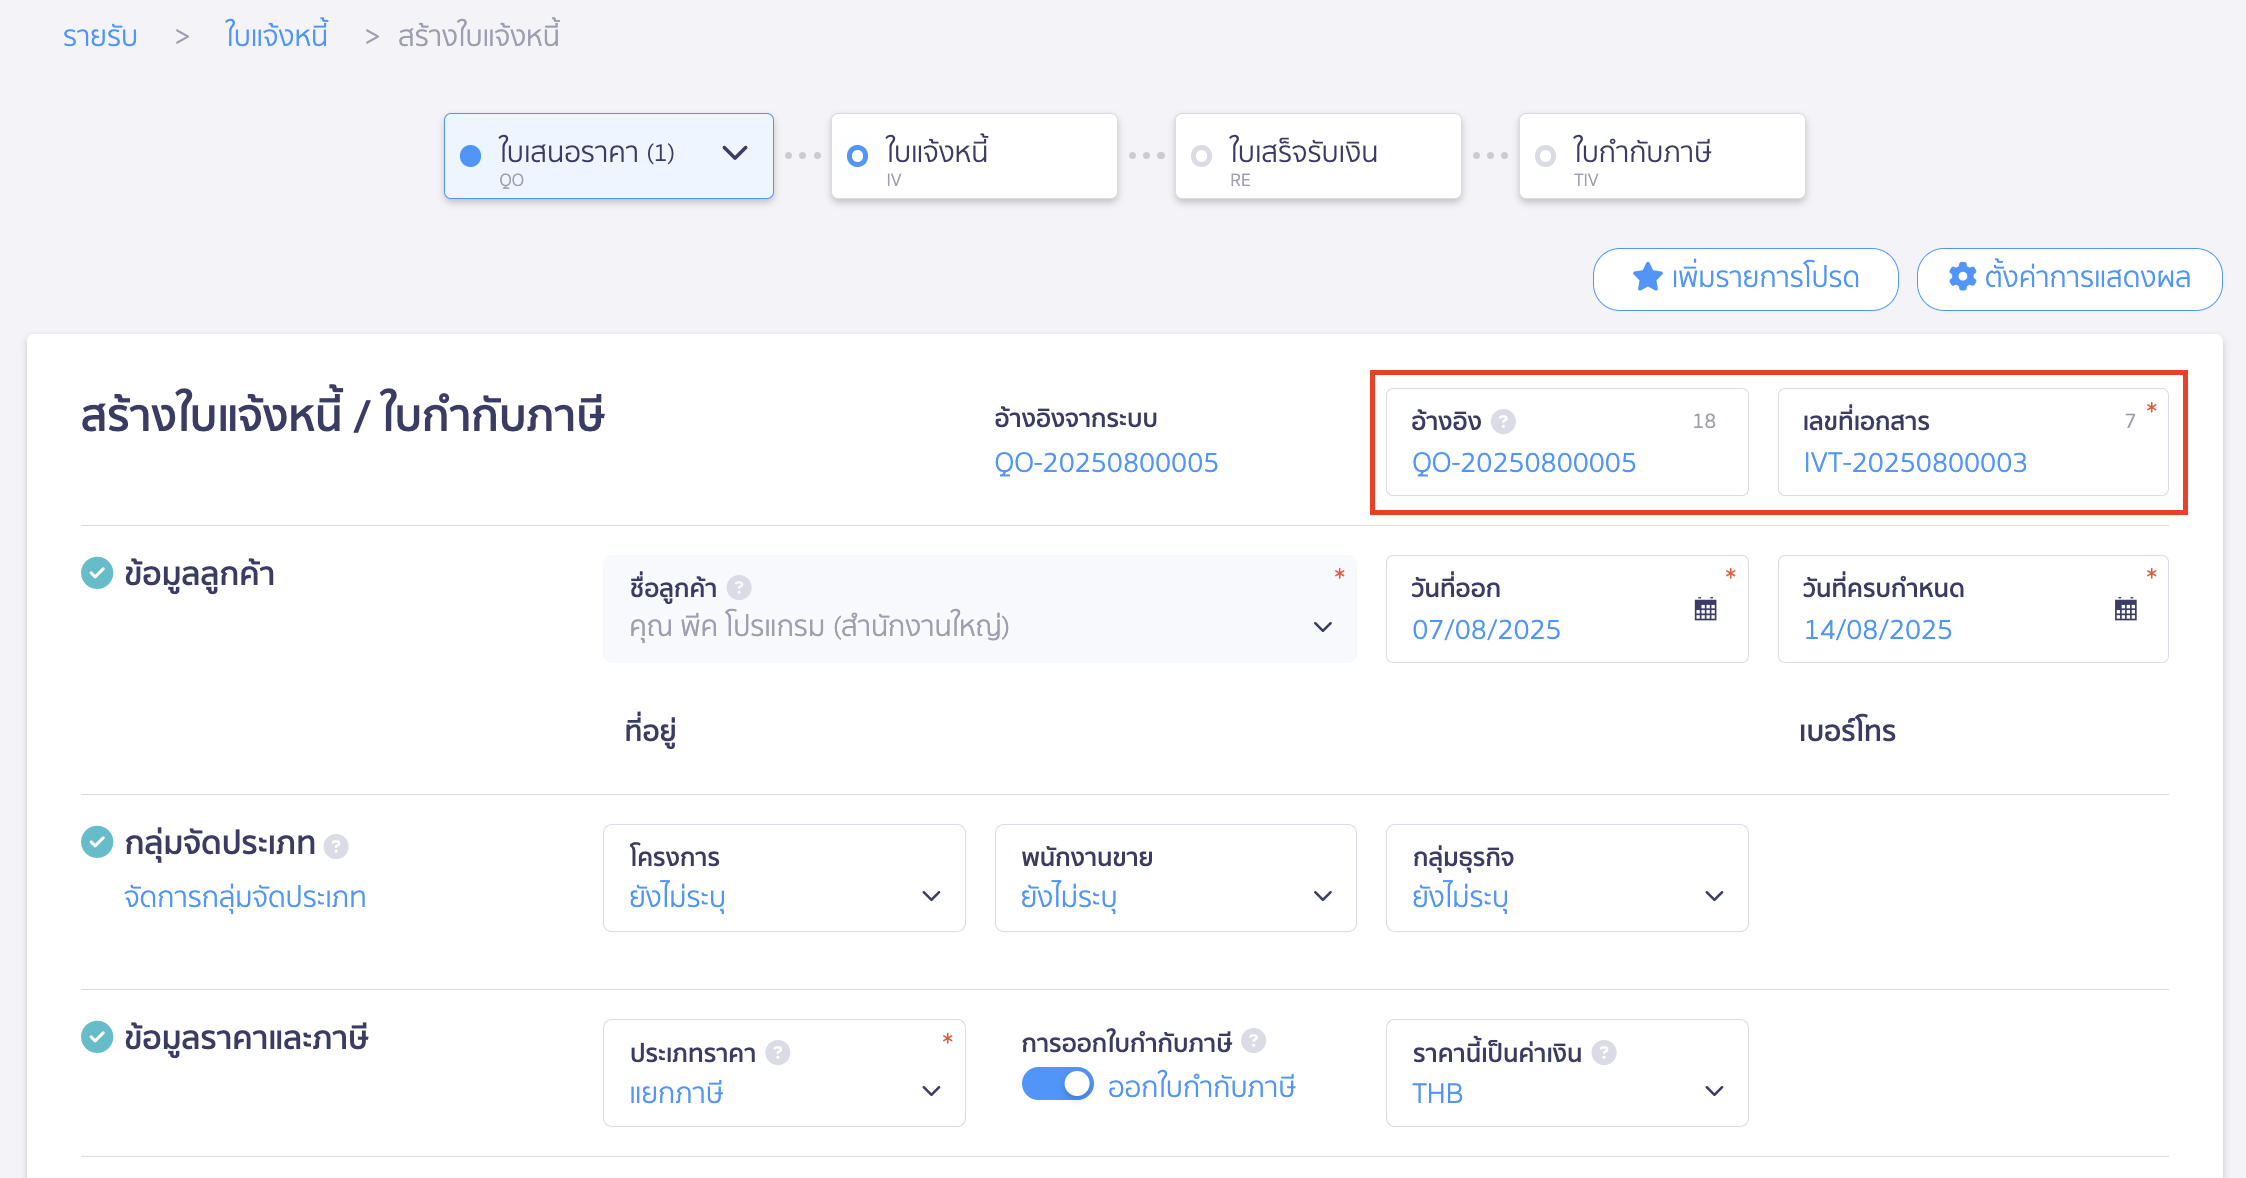Open the พนักงานขาย dropdown
2246x1178 pixels.
click(x=1176, y=878)
